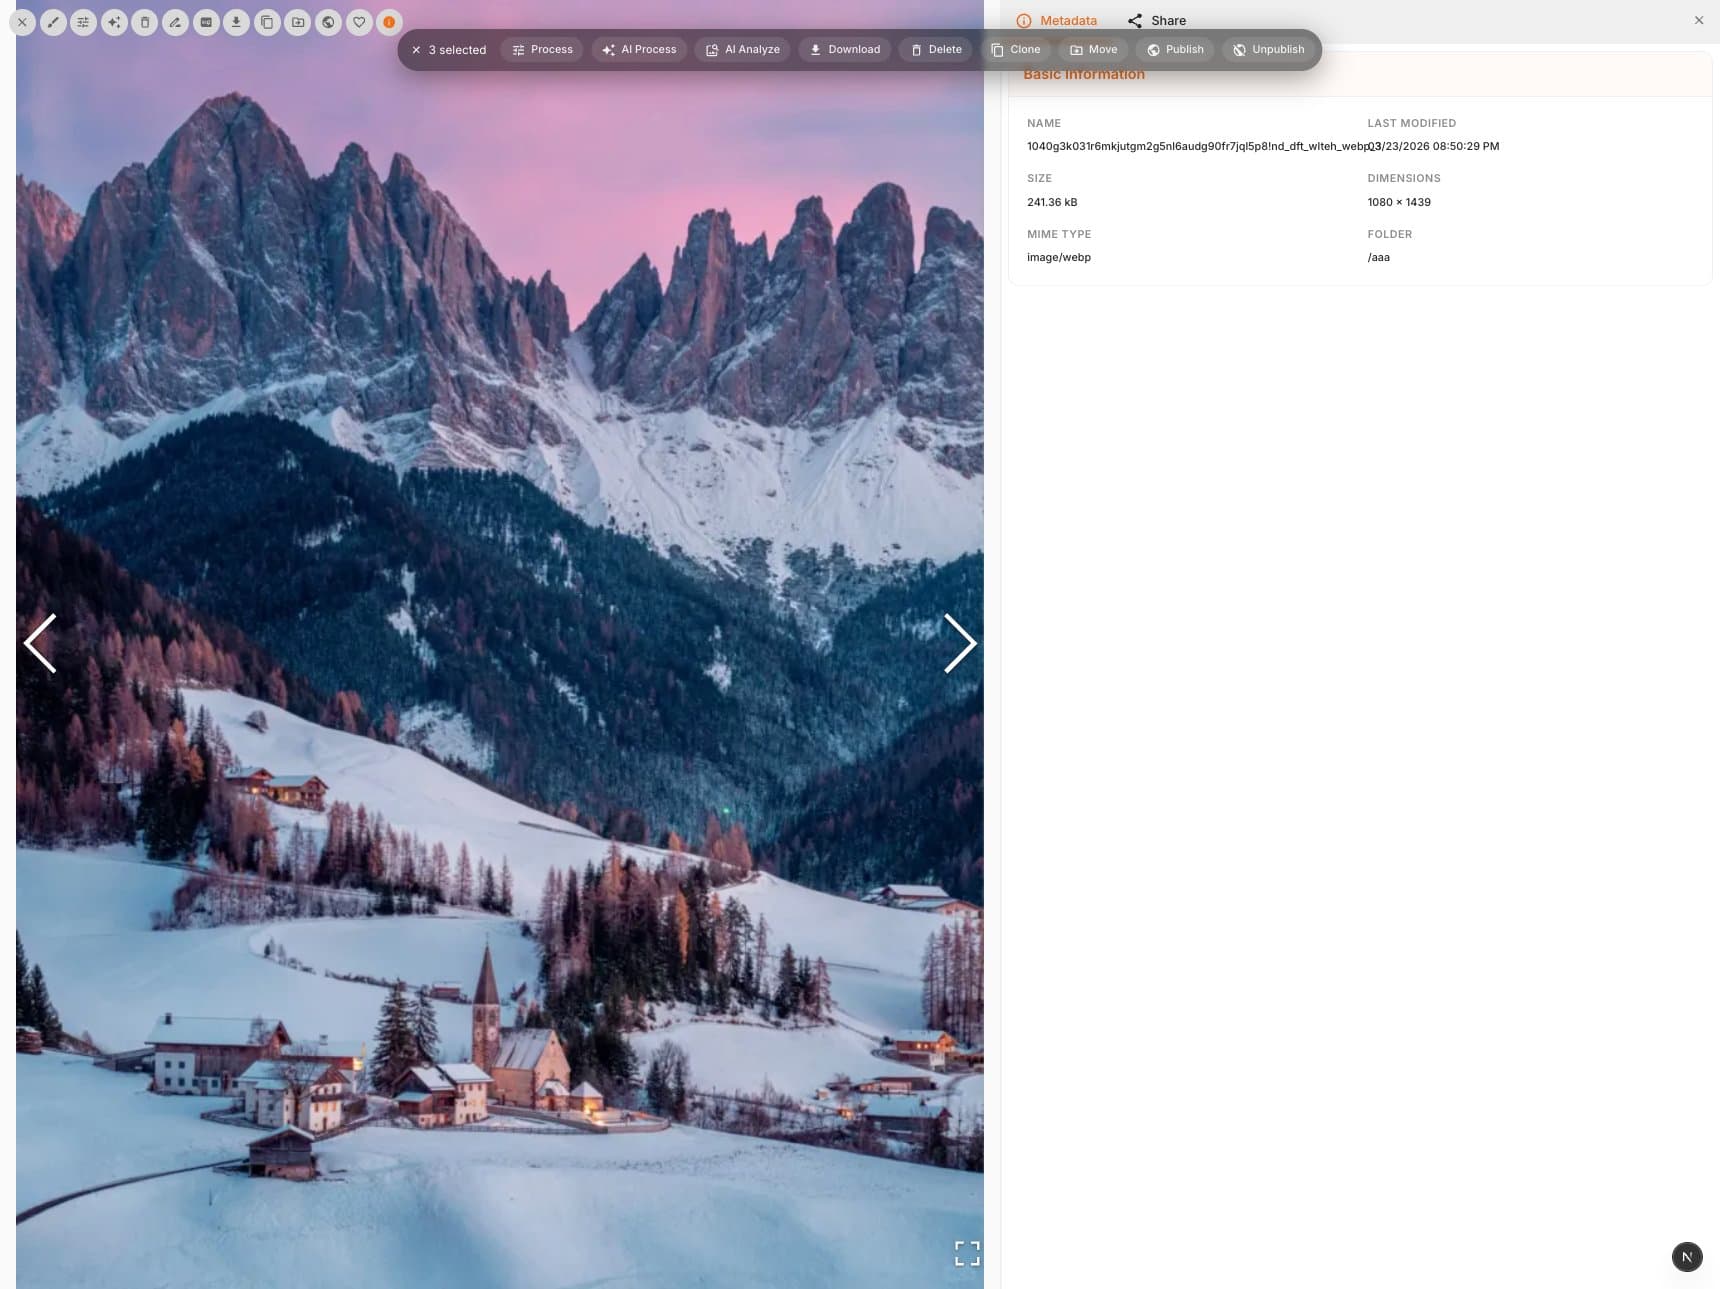Image resolution: width=1720 pixels, height=1289 pixels.
Task: Open the brush edit tool
Action: pos(53,22)
